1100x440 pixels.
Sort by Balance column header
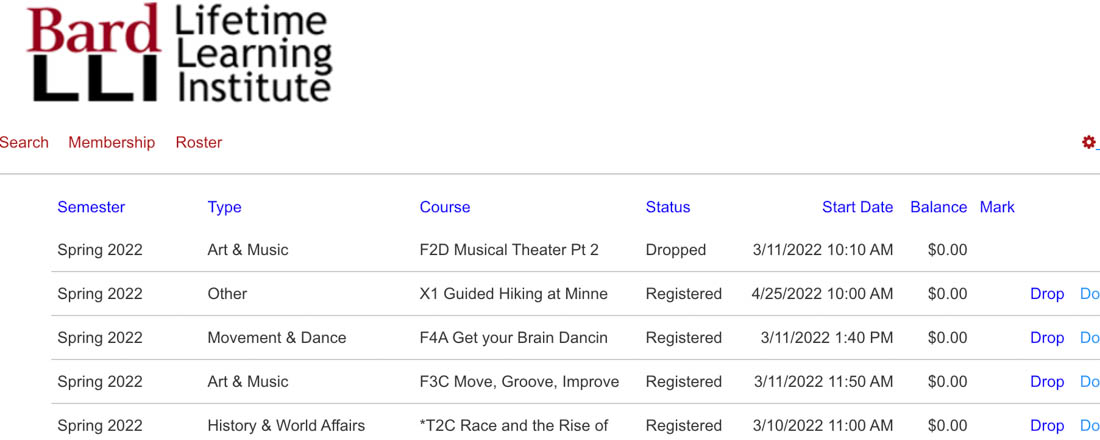(939, 207)
